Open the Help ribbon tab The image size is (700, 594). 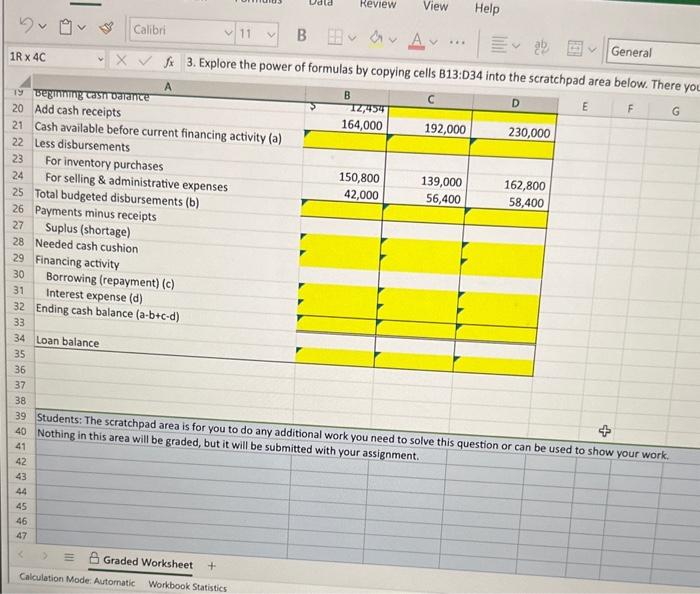click(487, 8)
